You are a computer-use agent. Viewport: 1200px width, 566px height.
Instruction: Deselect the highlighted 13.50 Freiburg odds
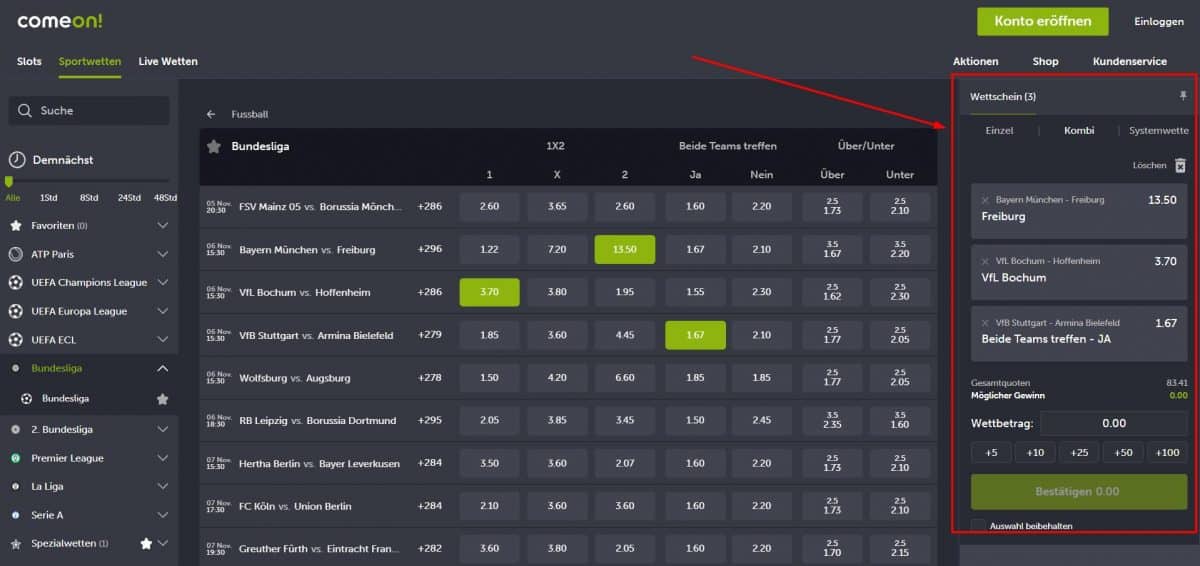tap(624, 249)
